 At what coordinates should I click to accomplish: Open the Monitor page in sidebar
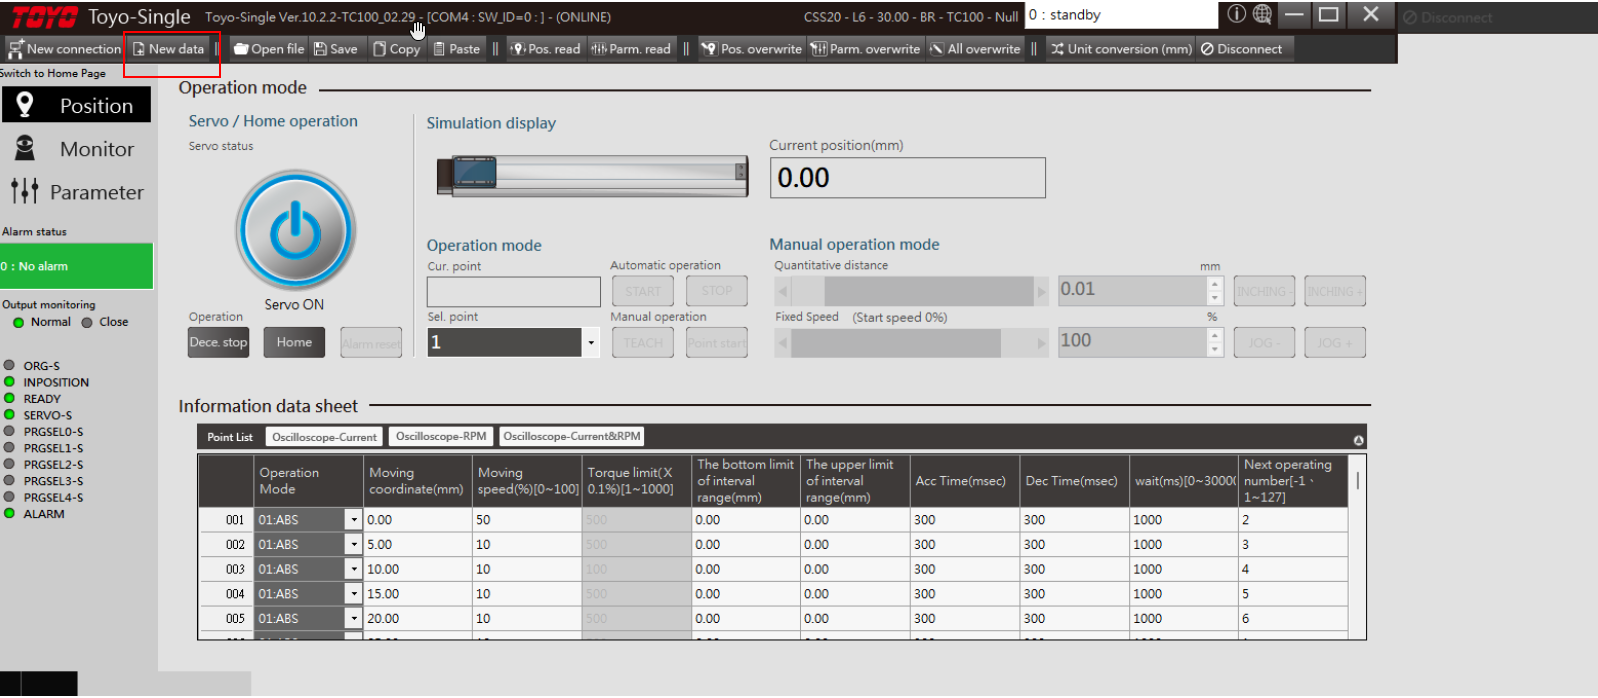tap(76, 148)
